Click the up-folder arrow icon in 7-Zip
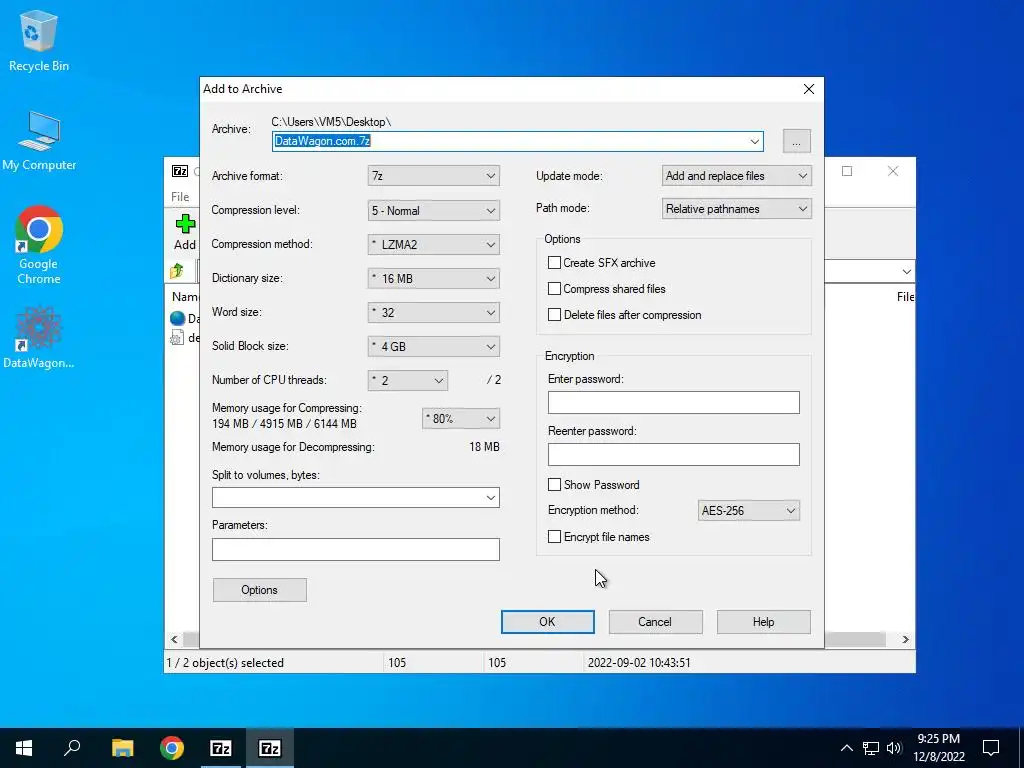This screenshot has height=768, width=1024. 177,270
